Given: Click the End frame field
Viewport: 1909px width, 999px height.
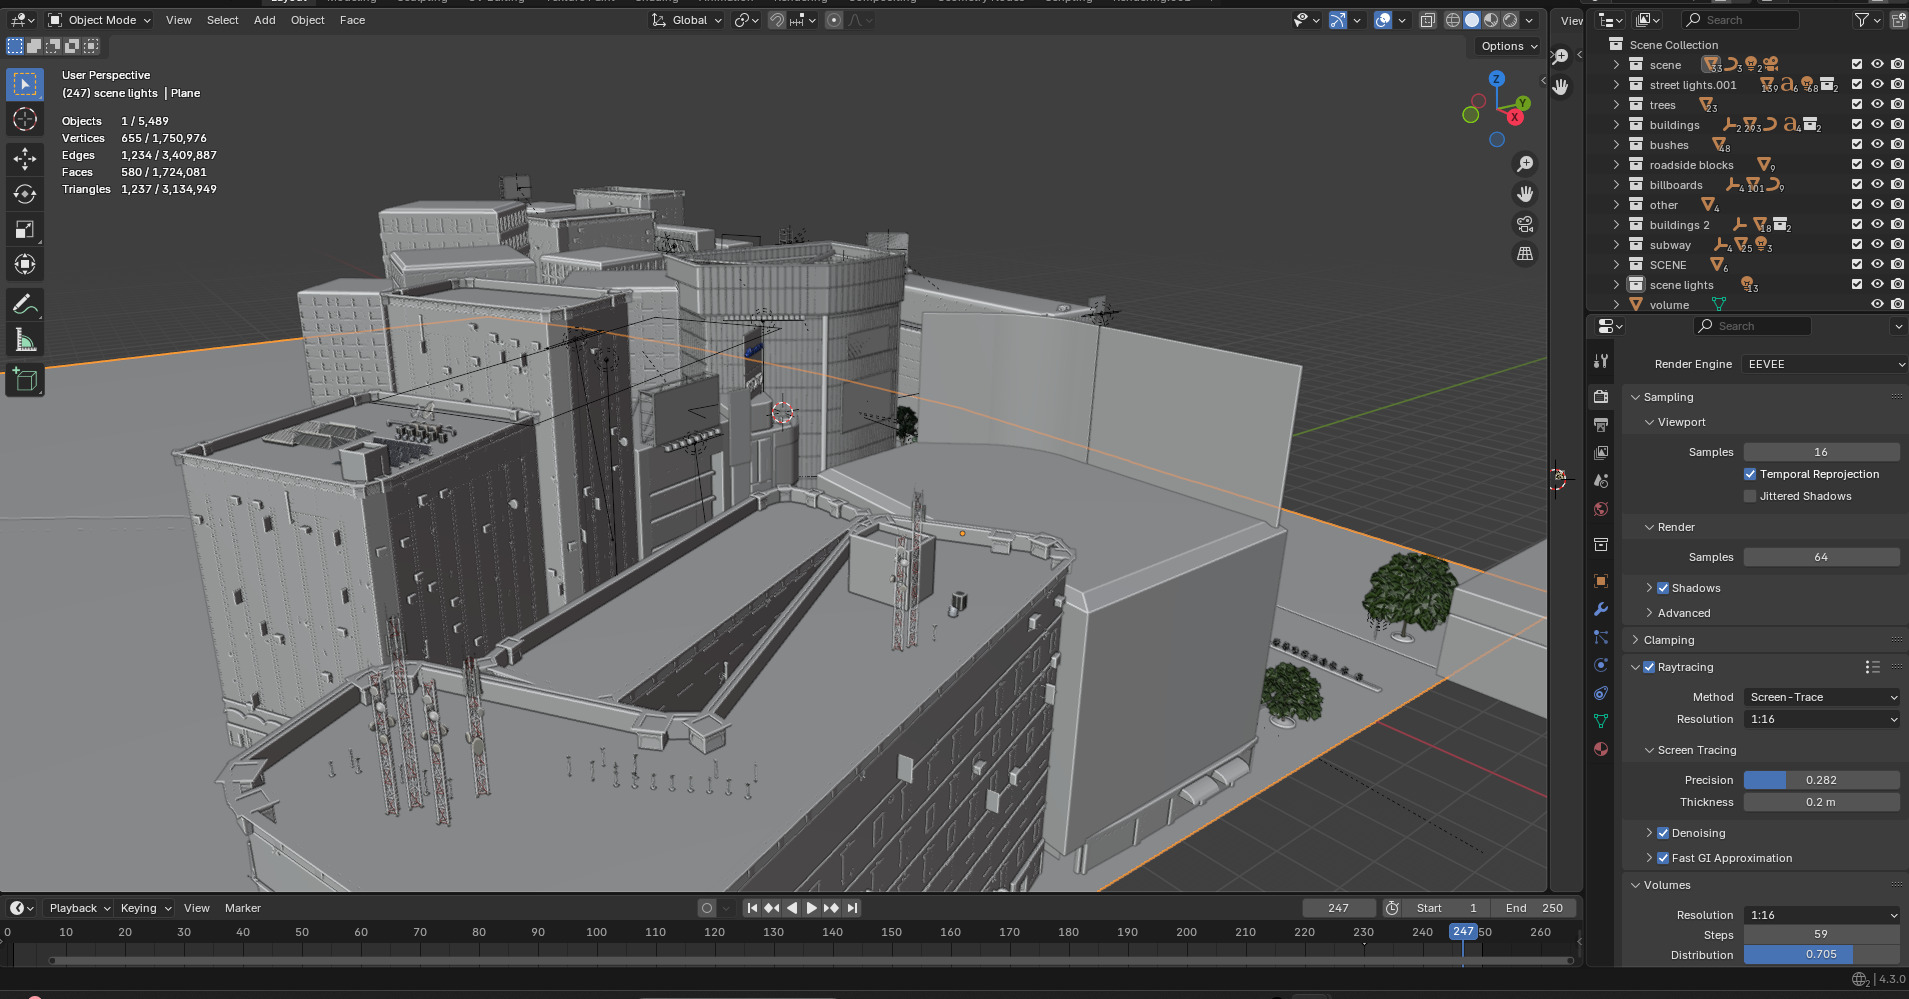Looking at the screenshot, I should click(1534, 908).
